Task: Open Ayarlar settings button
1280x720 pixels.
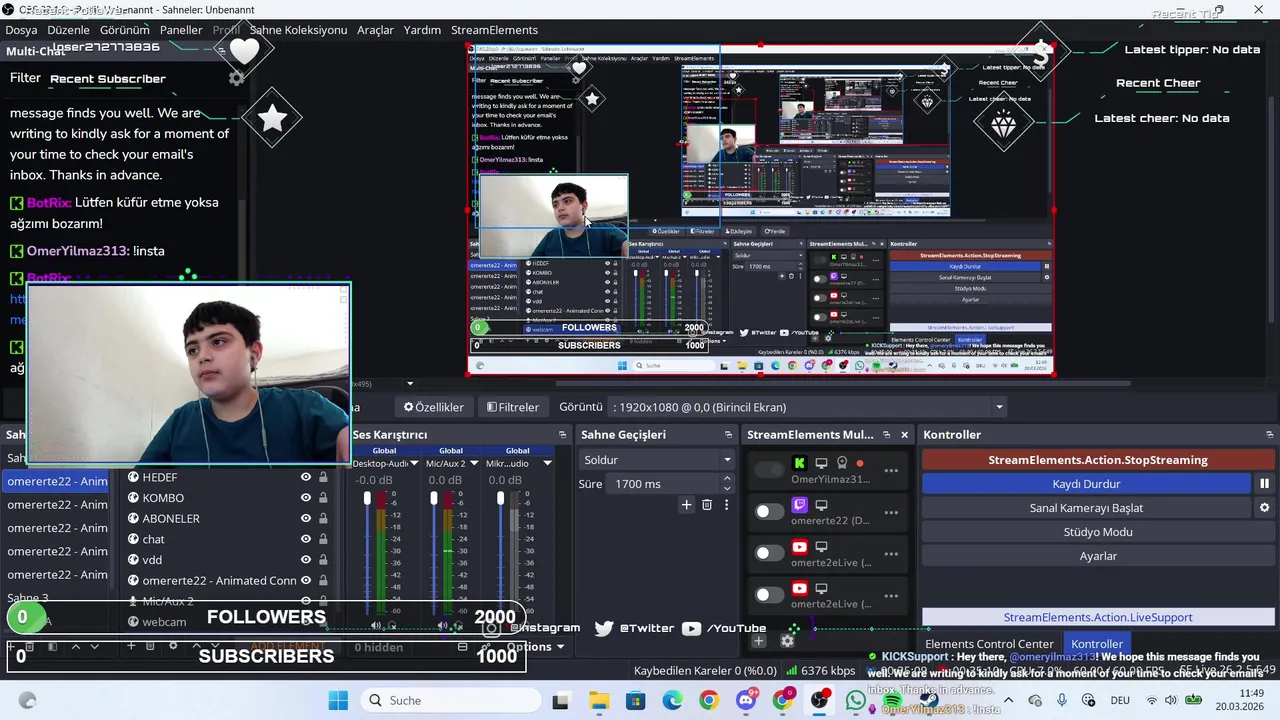Action: point(1098,556)
